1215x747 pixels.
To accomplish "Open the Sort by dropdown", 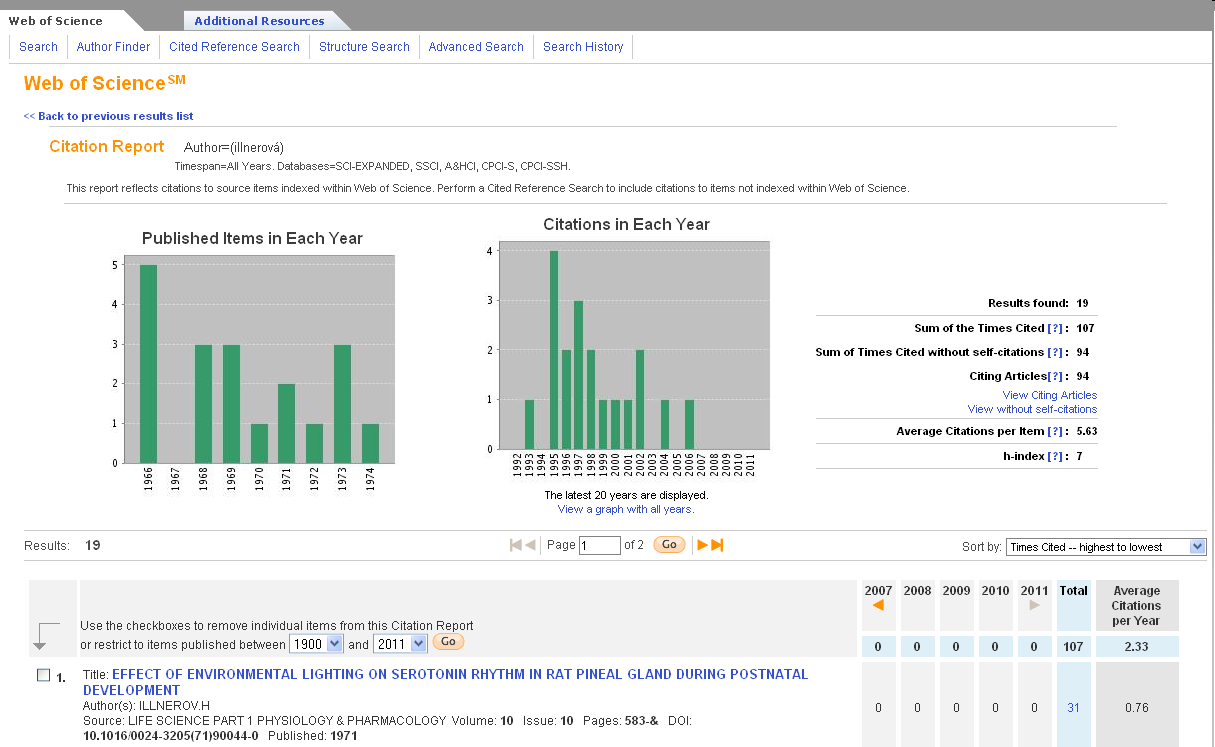I will click(1106, 547).
